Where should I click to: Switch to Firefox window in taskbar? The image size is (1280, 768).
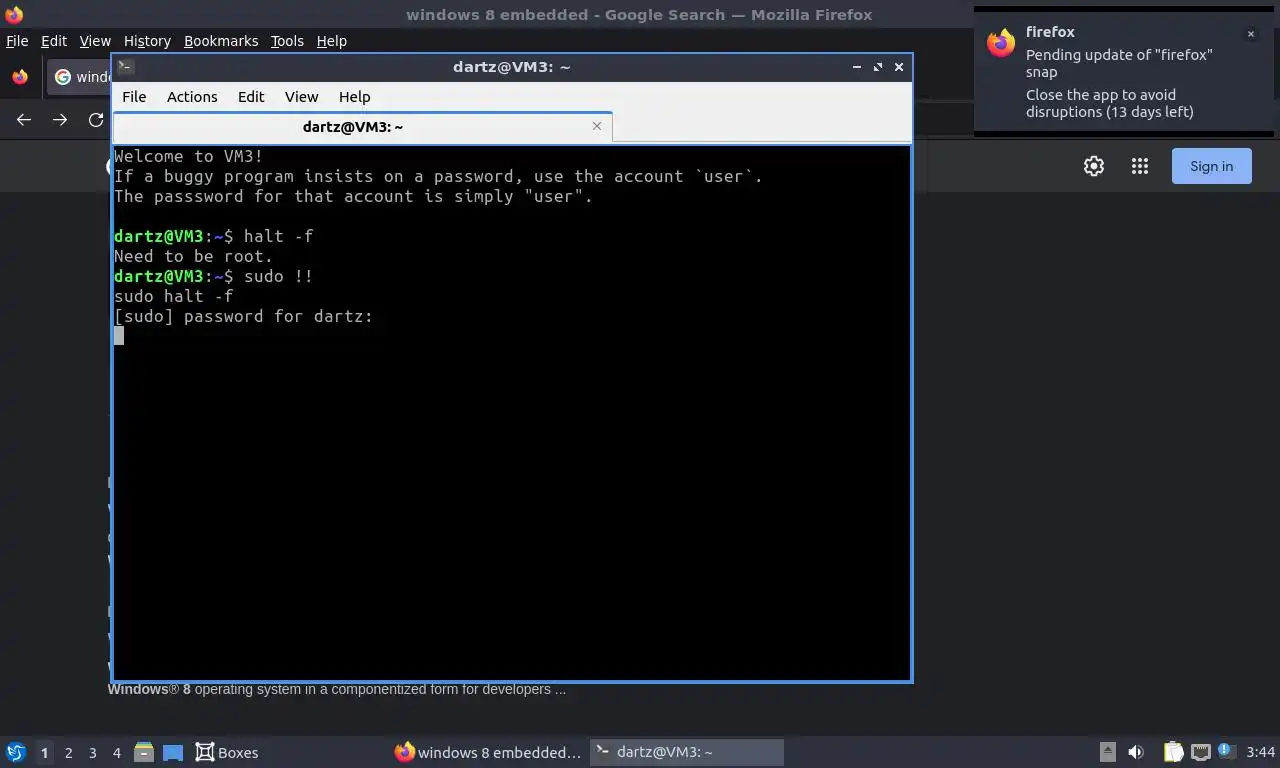click(487, 752)
